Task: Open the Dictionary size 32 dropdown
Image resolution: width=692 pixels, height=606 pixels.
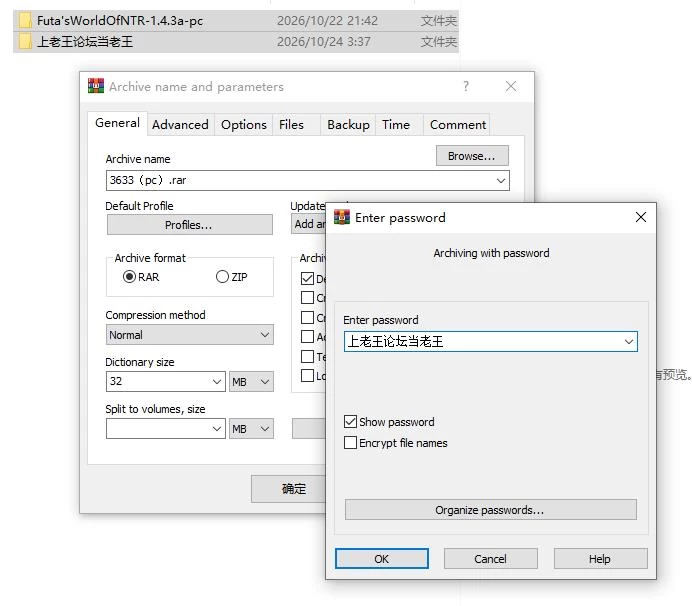Action: [216, 381]
